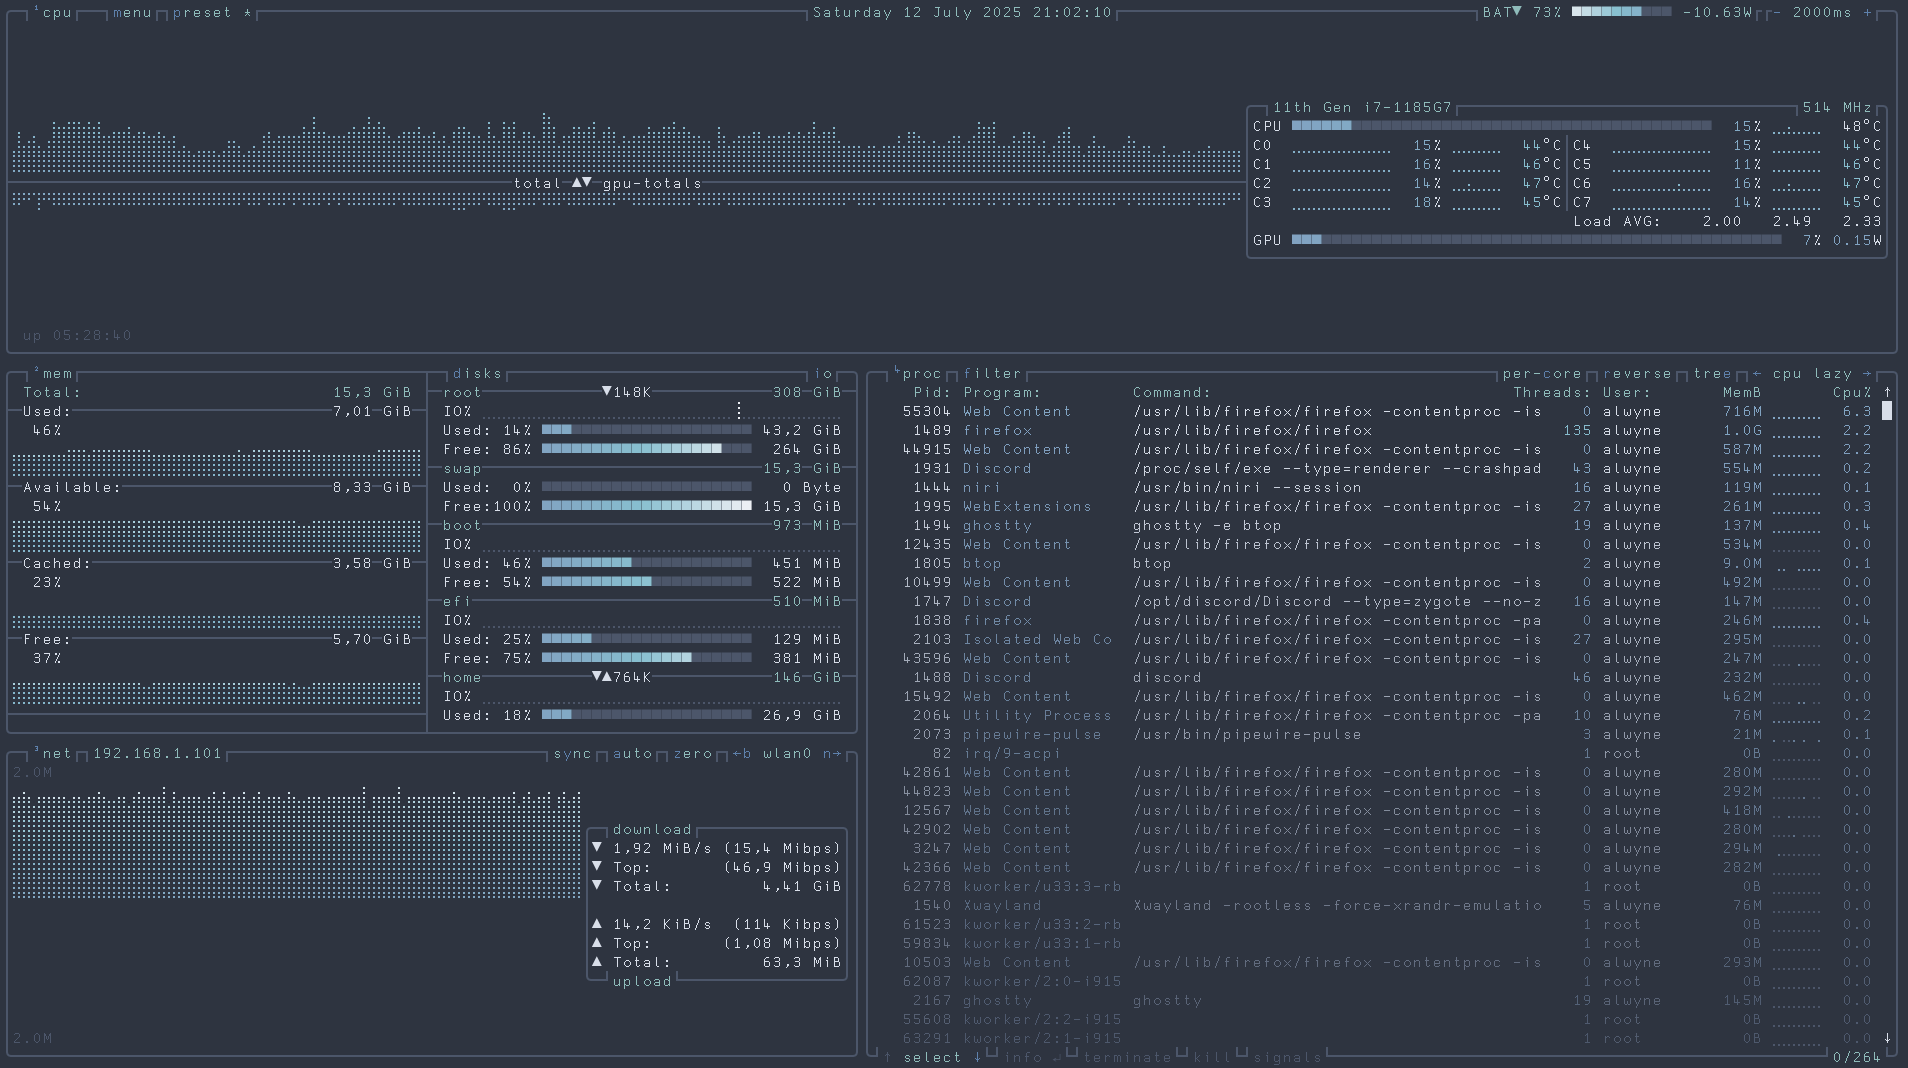Activate the process filter field
Screen dimensions: 1908x1068
click(992, 374)
